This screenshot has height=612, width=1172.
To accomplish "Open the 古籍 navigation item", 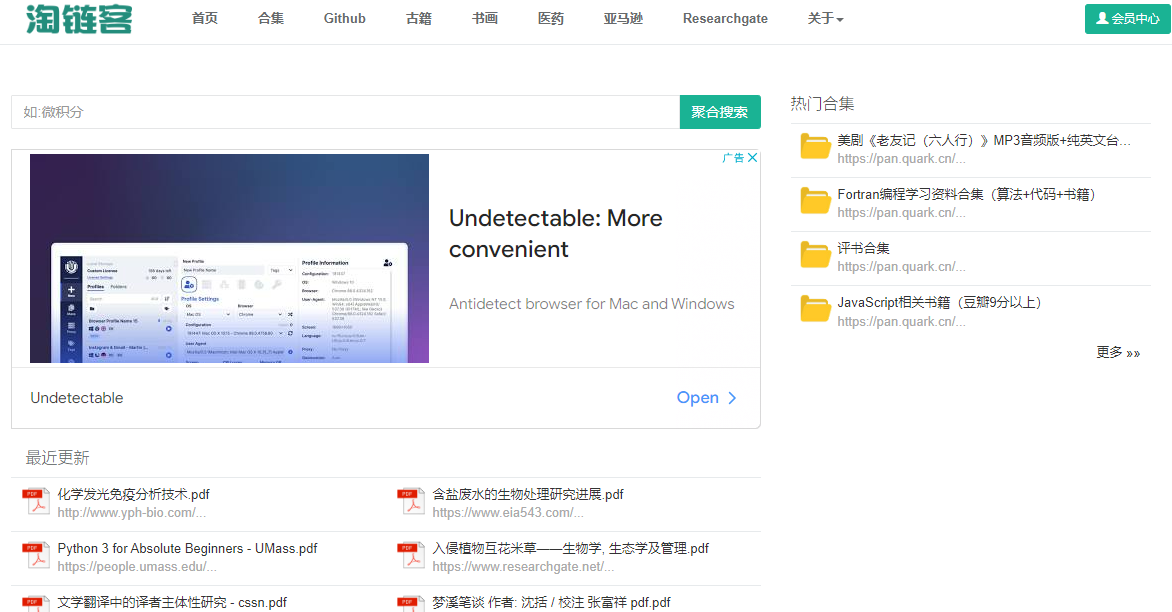I will pyautogui.click(x=419, y=19).
